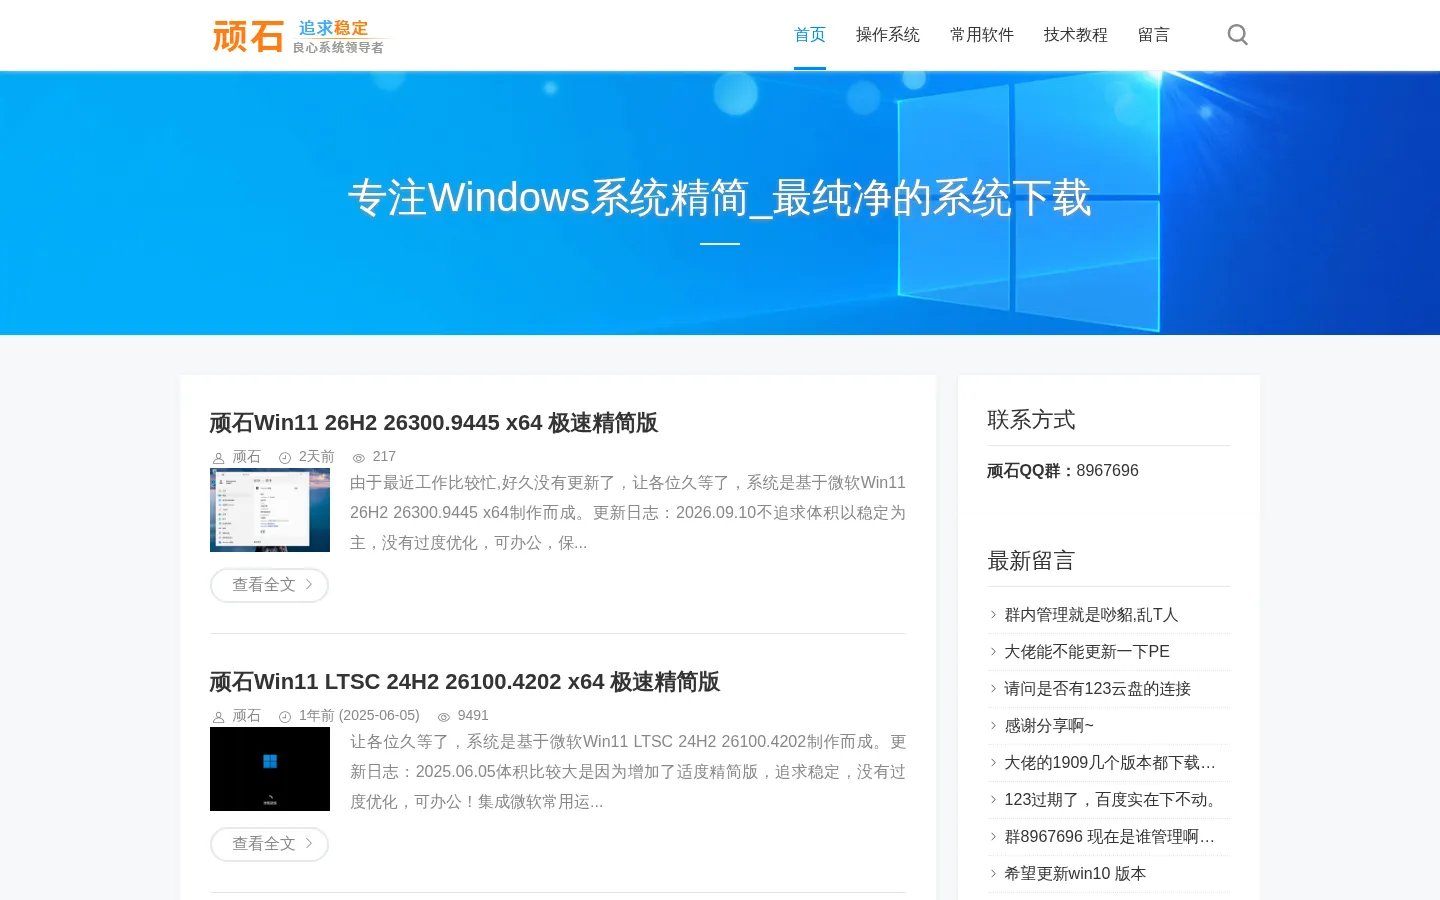Click excerpt text starting 让各位久等了，系统是基于

(628, 772)
